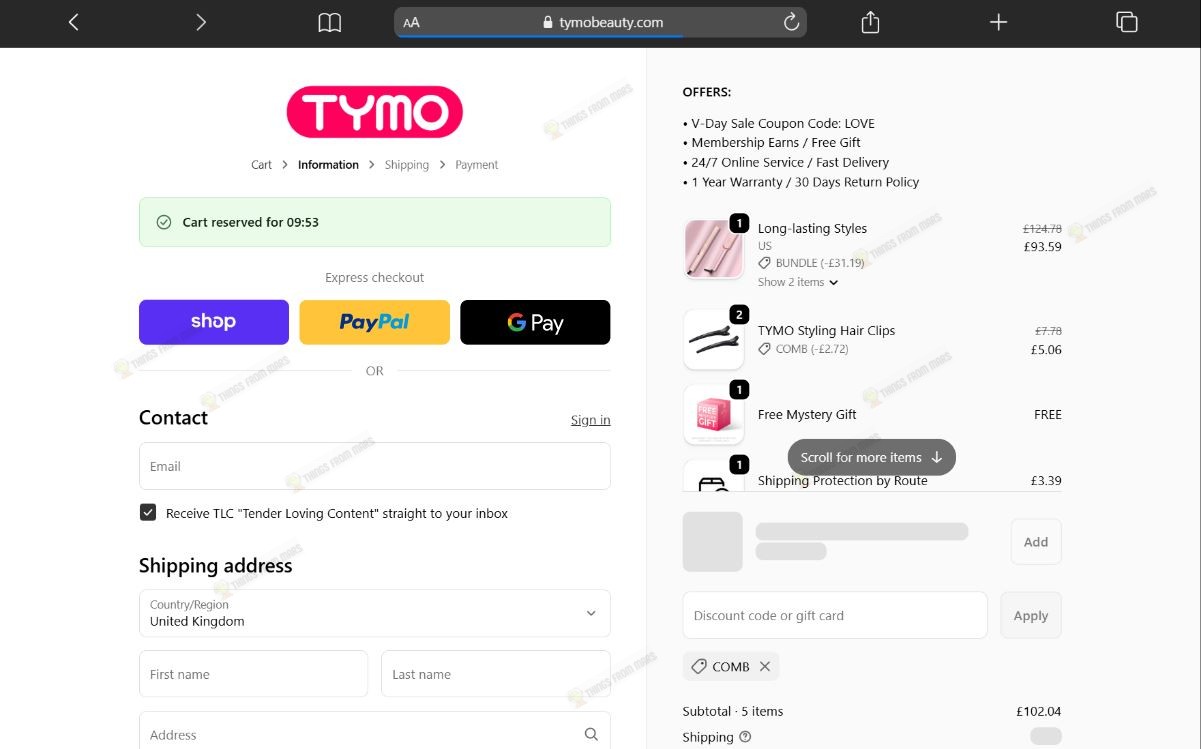The image size is (1201, 749).
Task: Click the TYMO logo
Action: tap(375, 111)
